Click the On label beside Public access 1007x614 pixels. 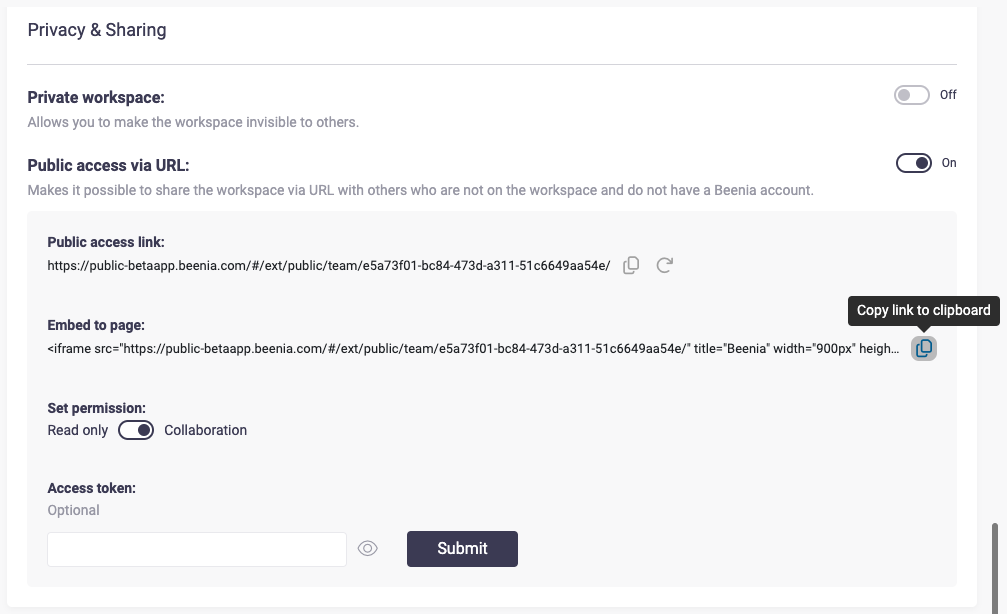click(949, 163)
